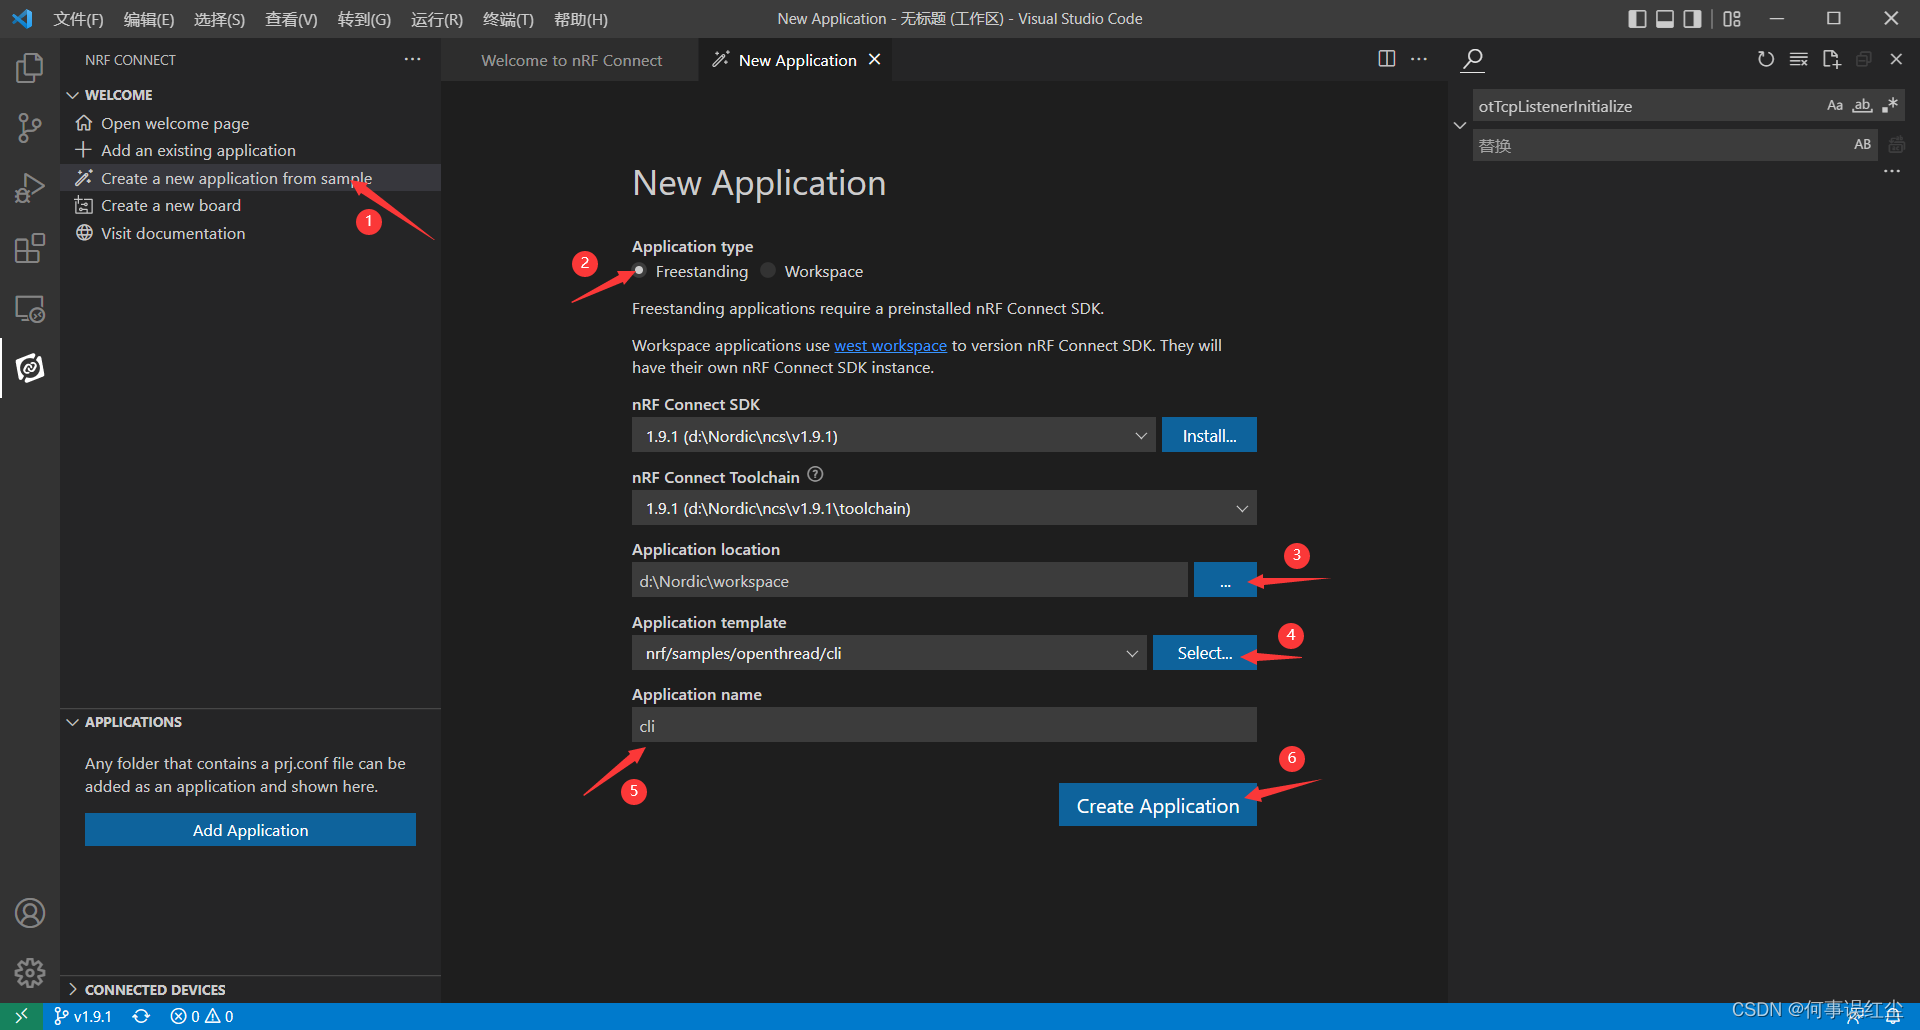
Task: Toggle replace field chevron
Action: click(1460, 125)
